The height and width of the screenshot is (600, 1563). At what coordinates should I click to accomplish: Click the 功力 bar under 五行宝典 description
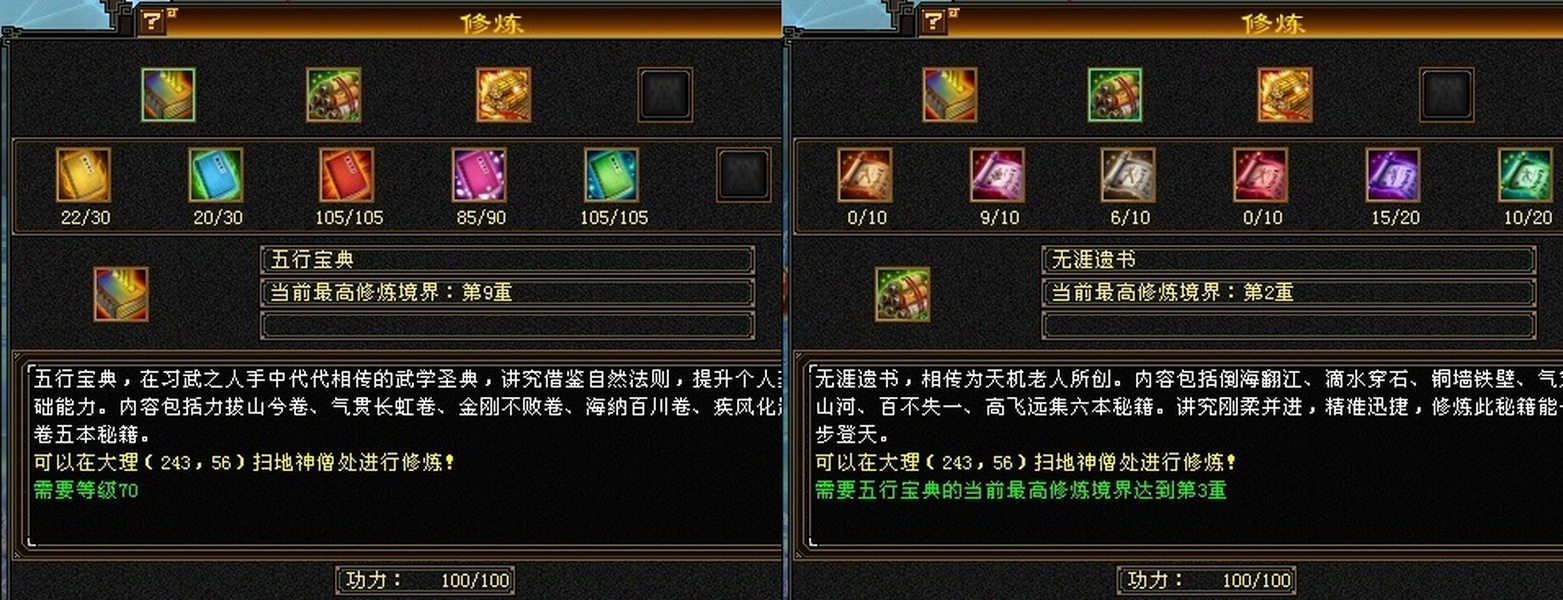pyautogui.click(x=425, y=580)
